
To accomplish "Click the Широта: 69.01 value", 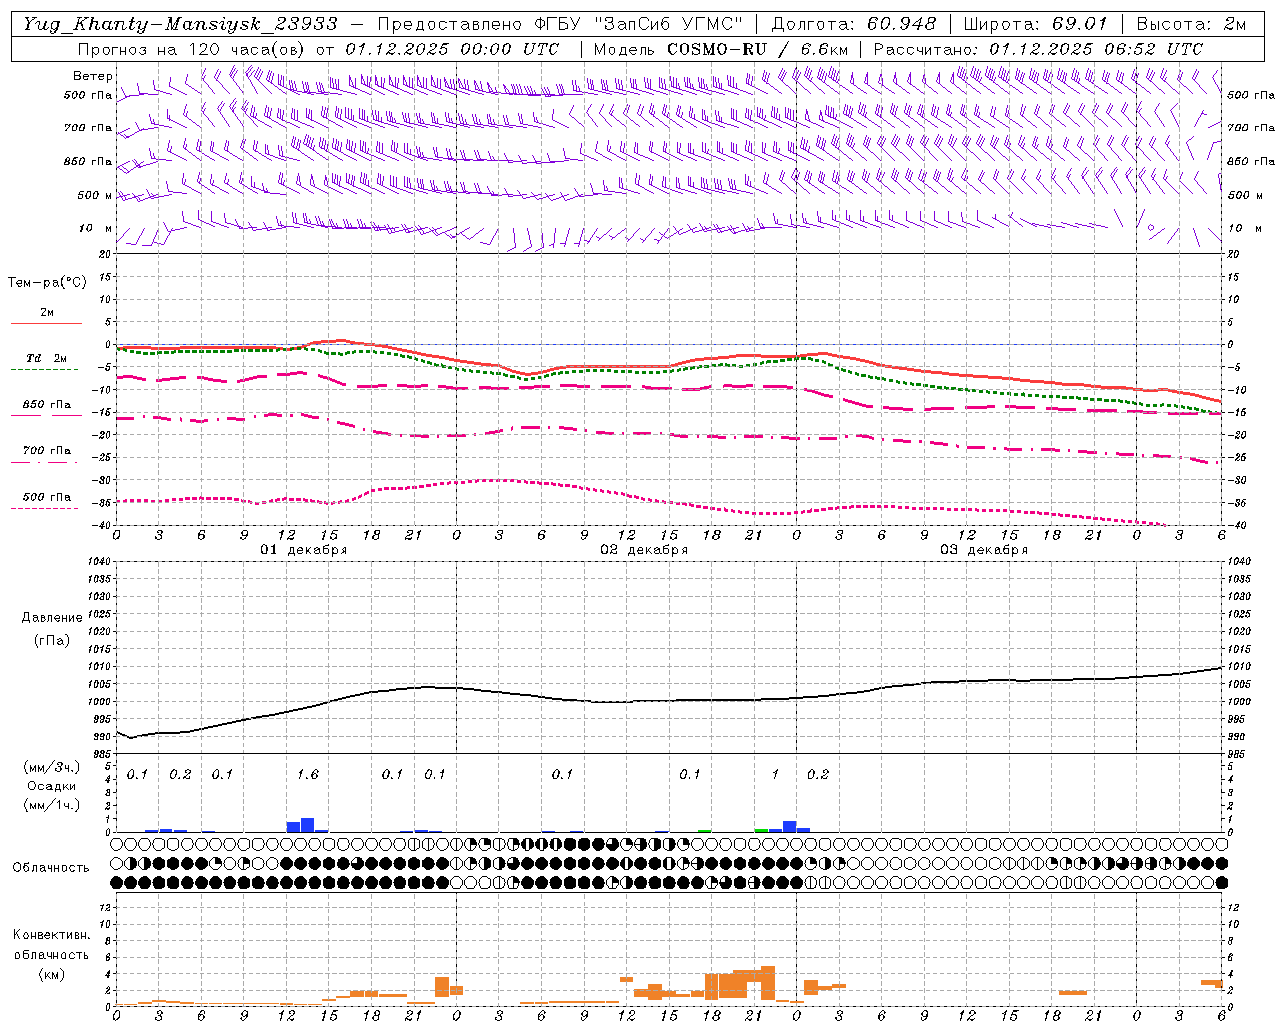I will coord(1035,24).
